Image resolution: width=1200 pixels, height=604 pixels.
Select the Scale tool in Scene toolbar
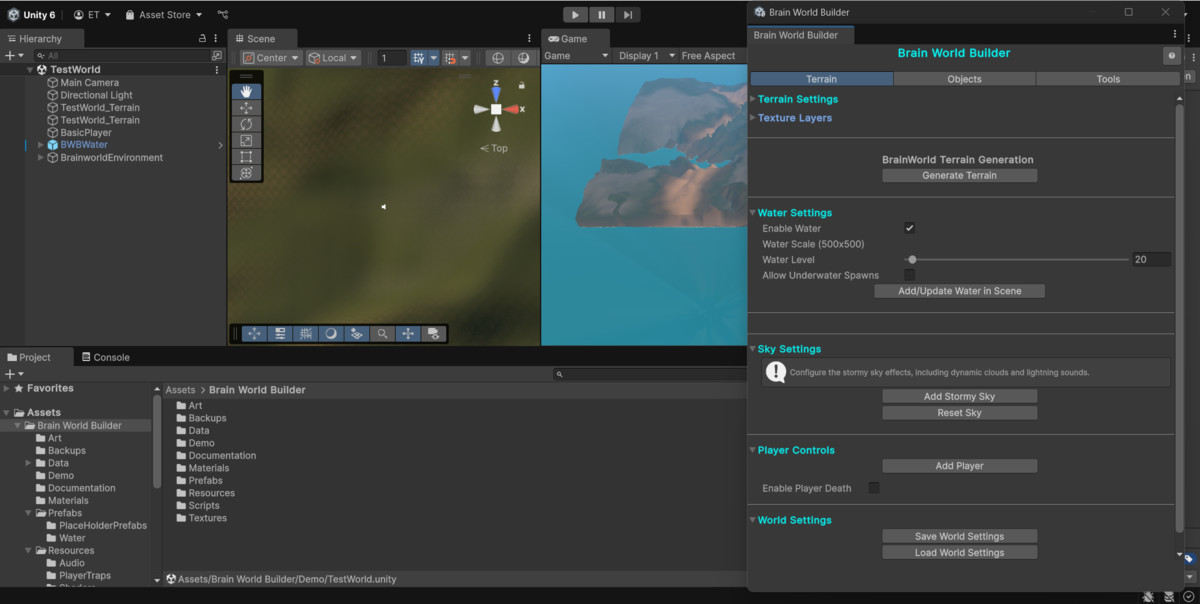(246, 140)
